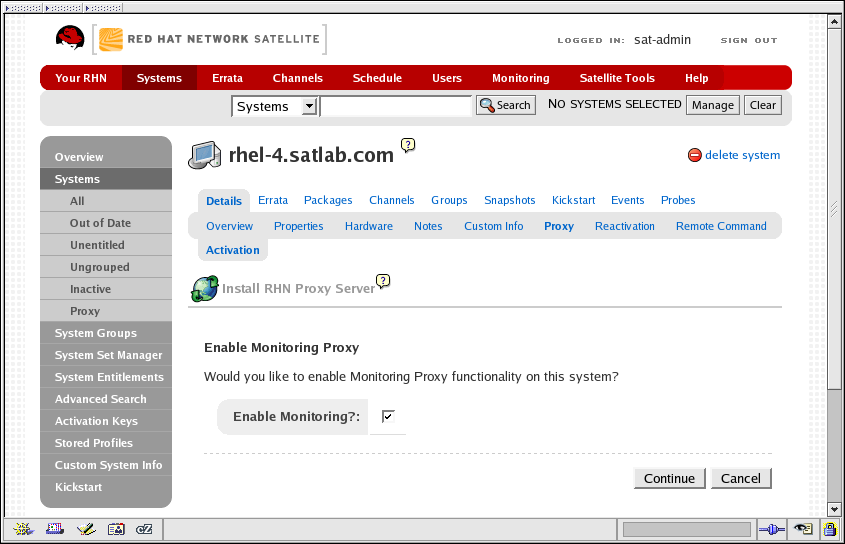Click the sat-admin username
The width and height of the screenshot is (845, 544).
point(662,40)
